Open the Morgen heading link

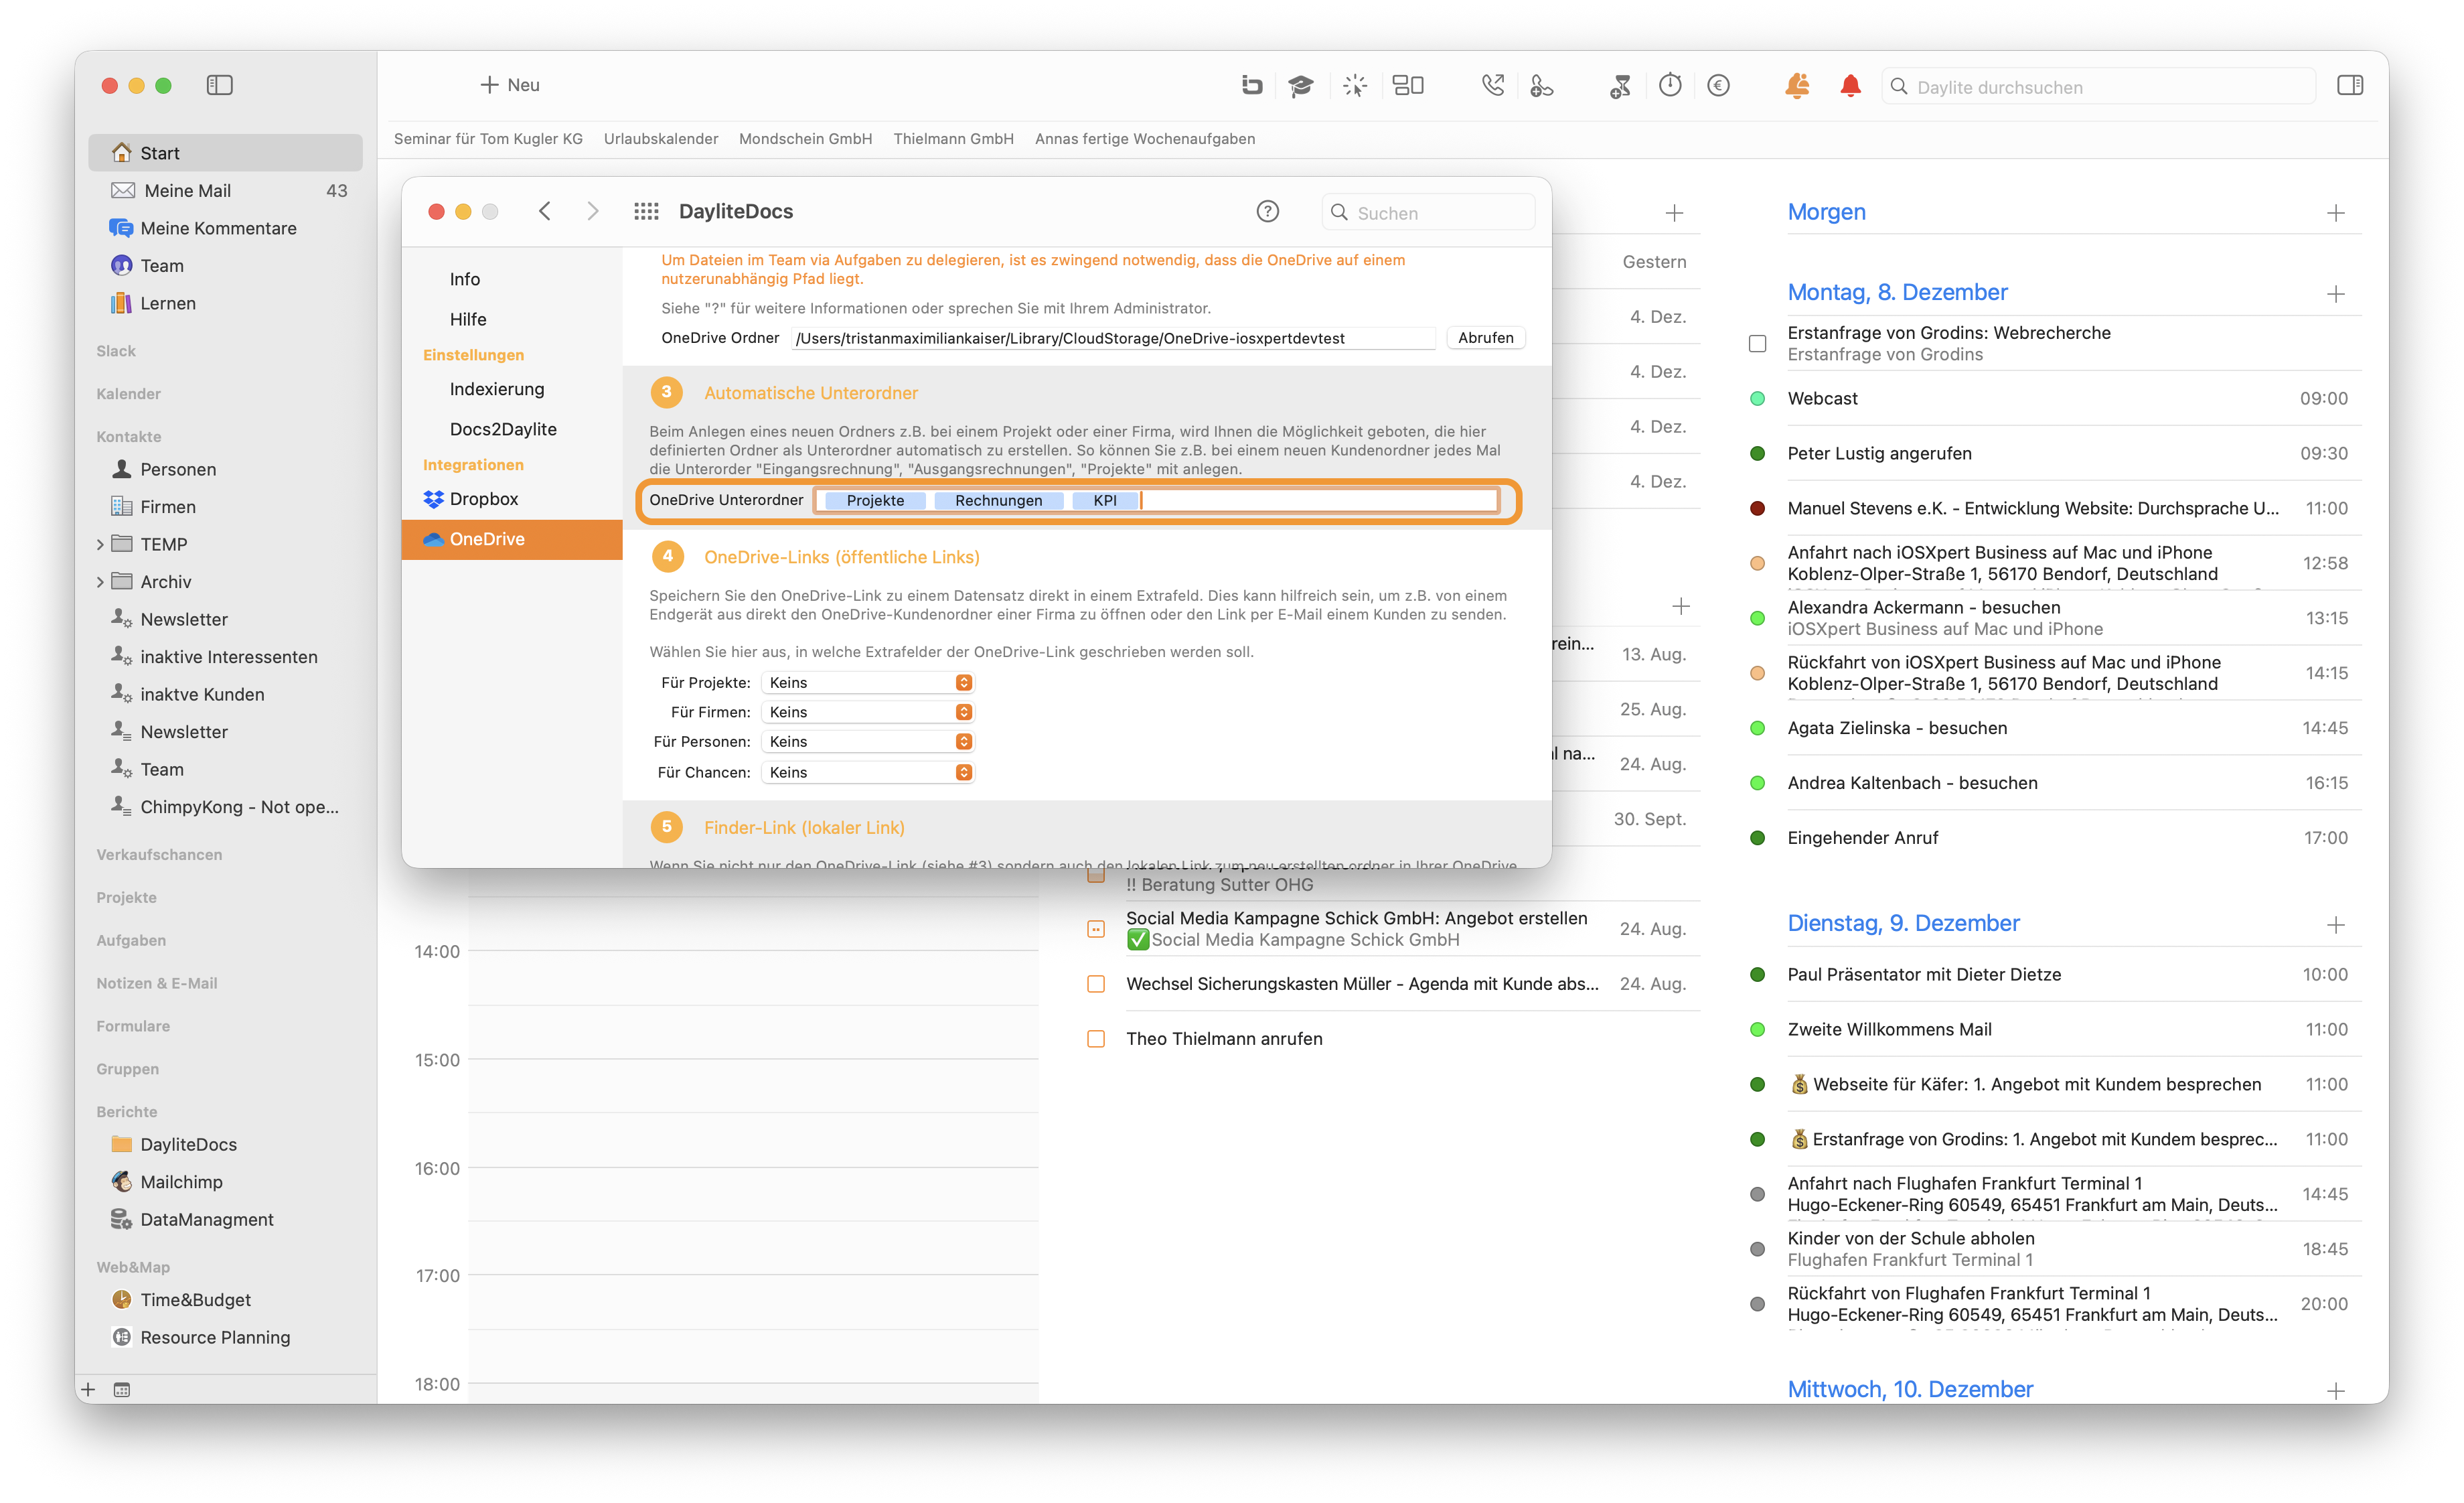[1826, 212]
